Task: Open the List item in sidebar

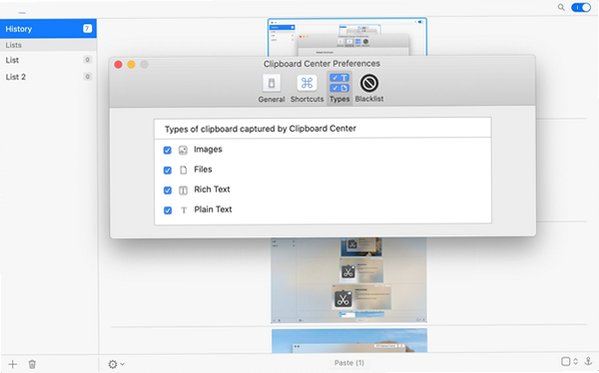Action: pos(48,60)
